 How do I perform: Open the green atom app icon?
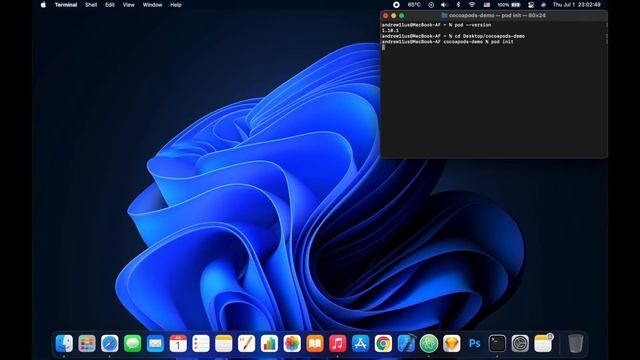[x=429, y=343]
